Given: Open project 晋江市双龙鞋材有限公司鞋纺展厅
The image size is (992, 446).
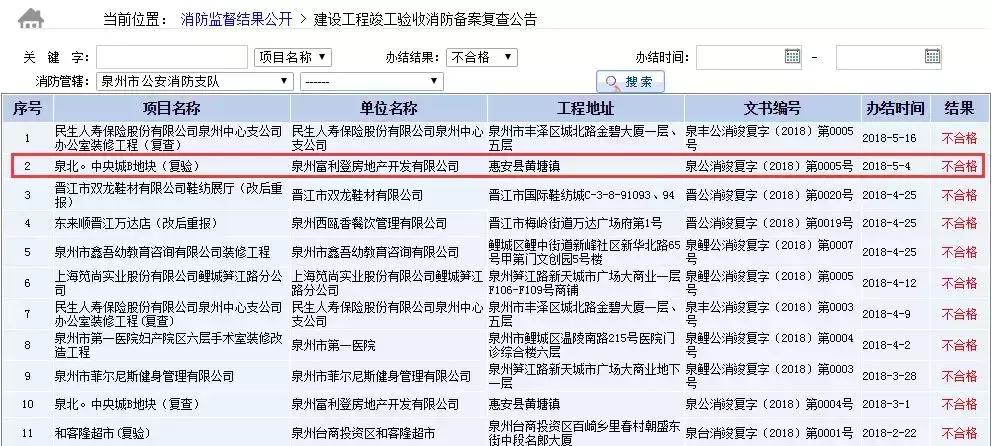Looking at the screenshot, I should [168, 195].
